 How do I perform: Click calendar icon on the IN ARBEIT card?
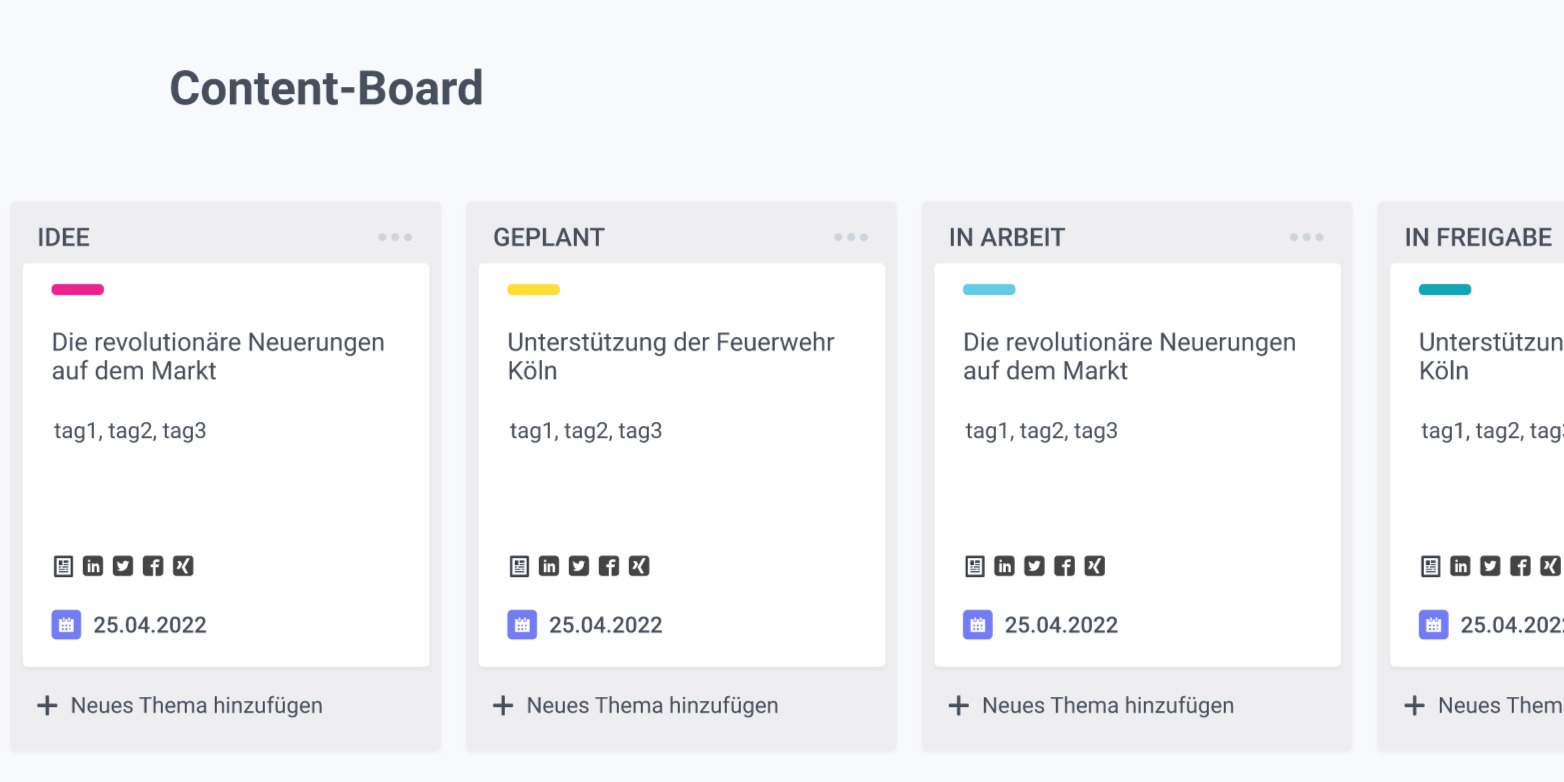pos(978,625)
